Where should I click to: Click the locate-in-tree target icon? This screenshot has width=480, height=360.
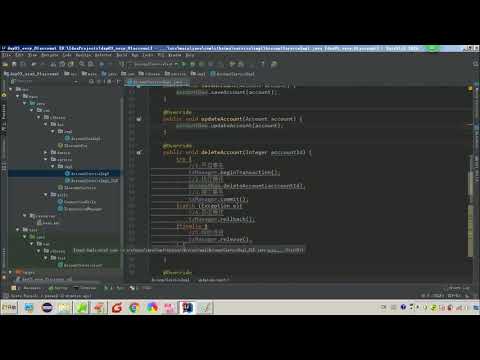91,81
